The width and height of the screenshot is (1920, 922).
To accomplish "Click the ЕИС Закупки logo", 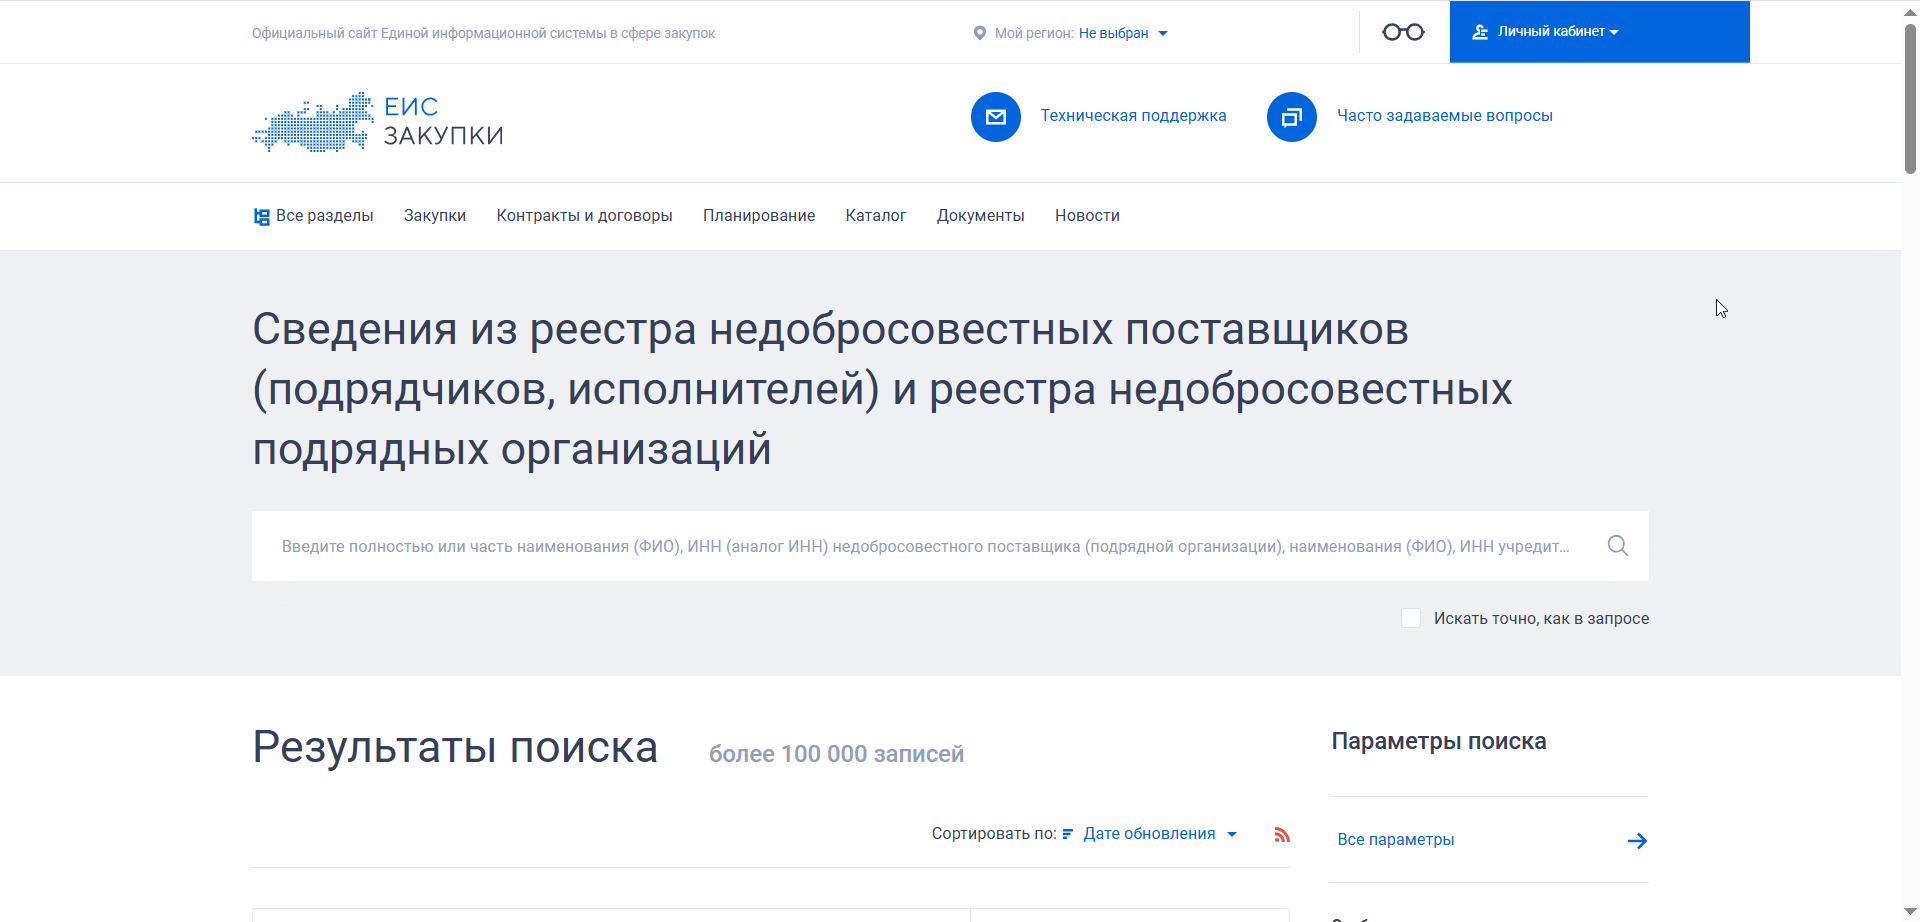I will tap(378, 122).
